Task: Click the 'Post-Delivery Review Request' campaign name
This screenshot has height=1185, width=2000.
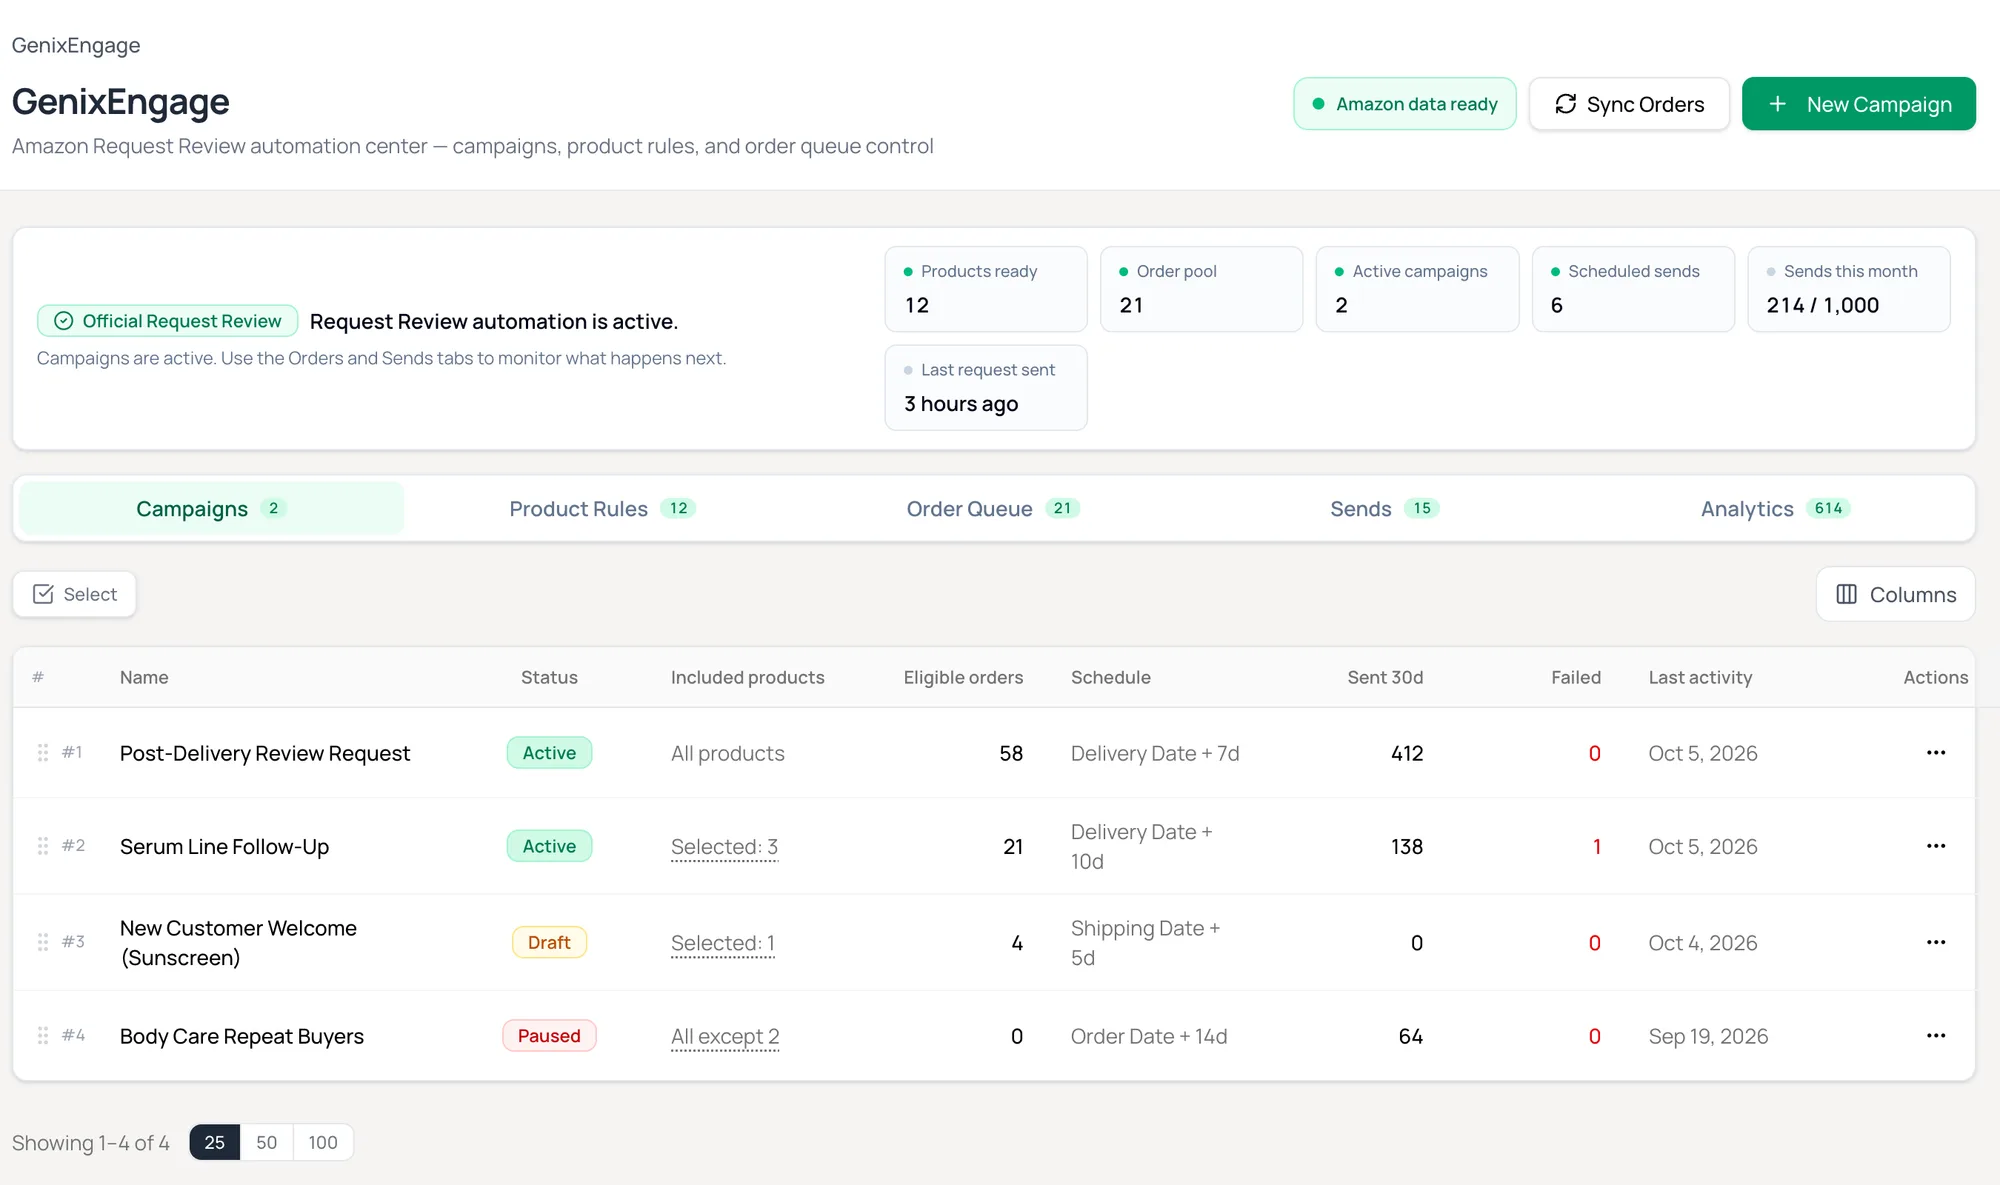Action: (265, 753)
